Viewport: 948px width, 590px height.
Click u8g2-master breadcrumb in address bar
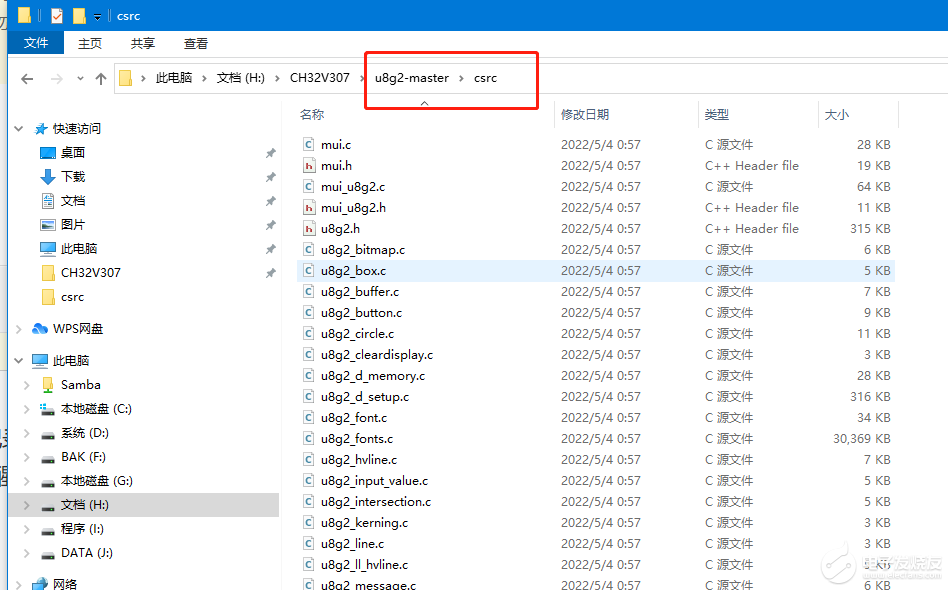pyautogui.click(x=412, y=78)
